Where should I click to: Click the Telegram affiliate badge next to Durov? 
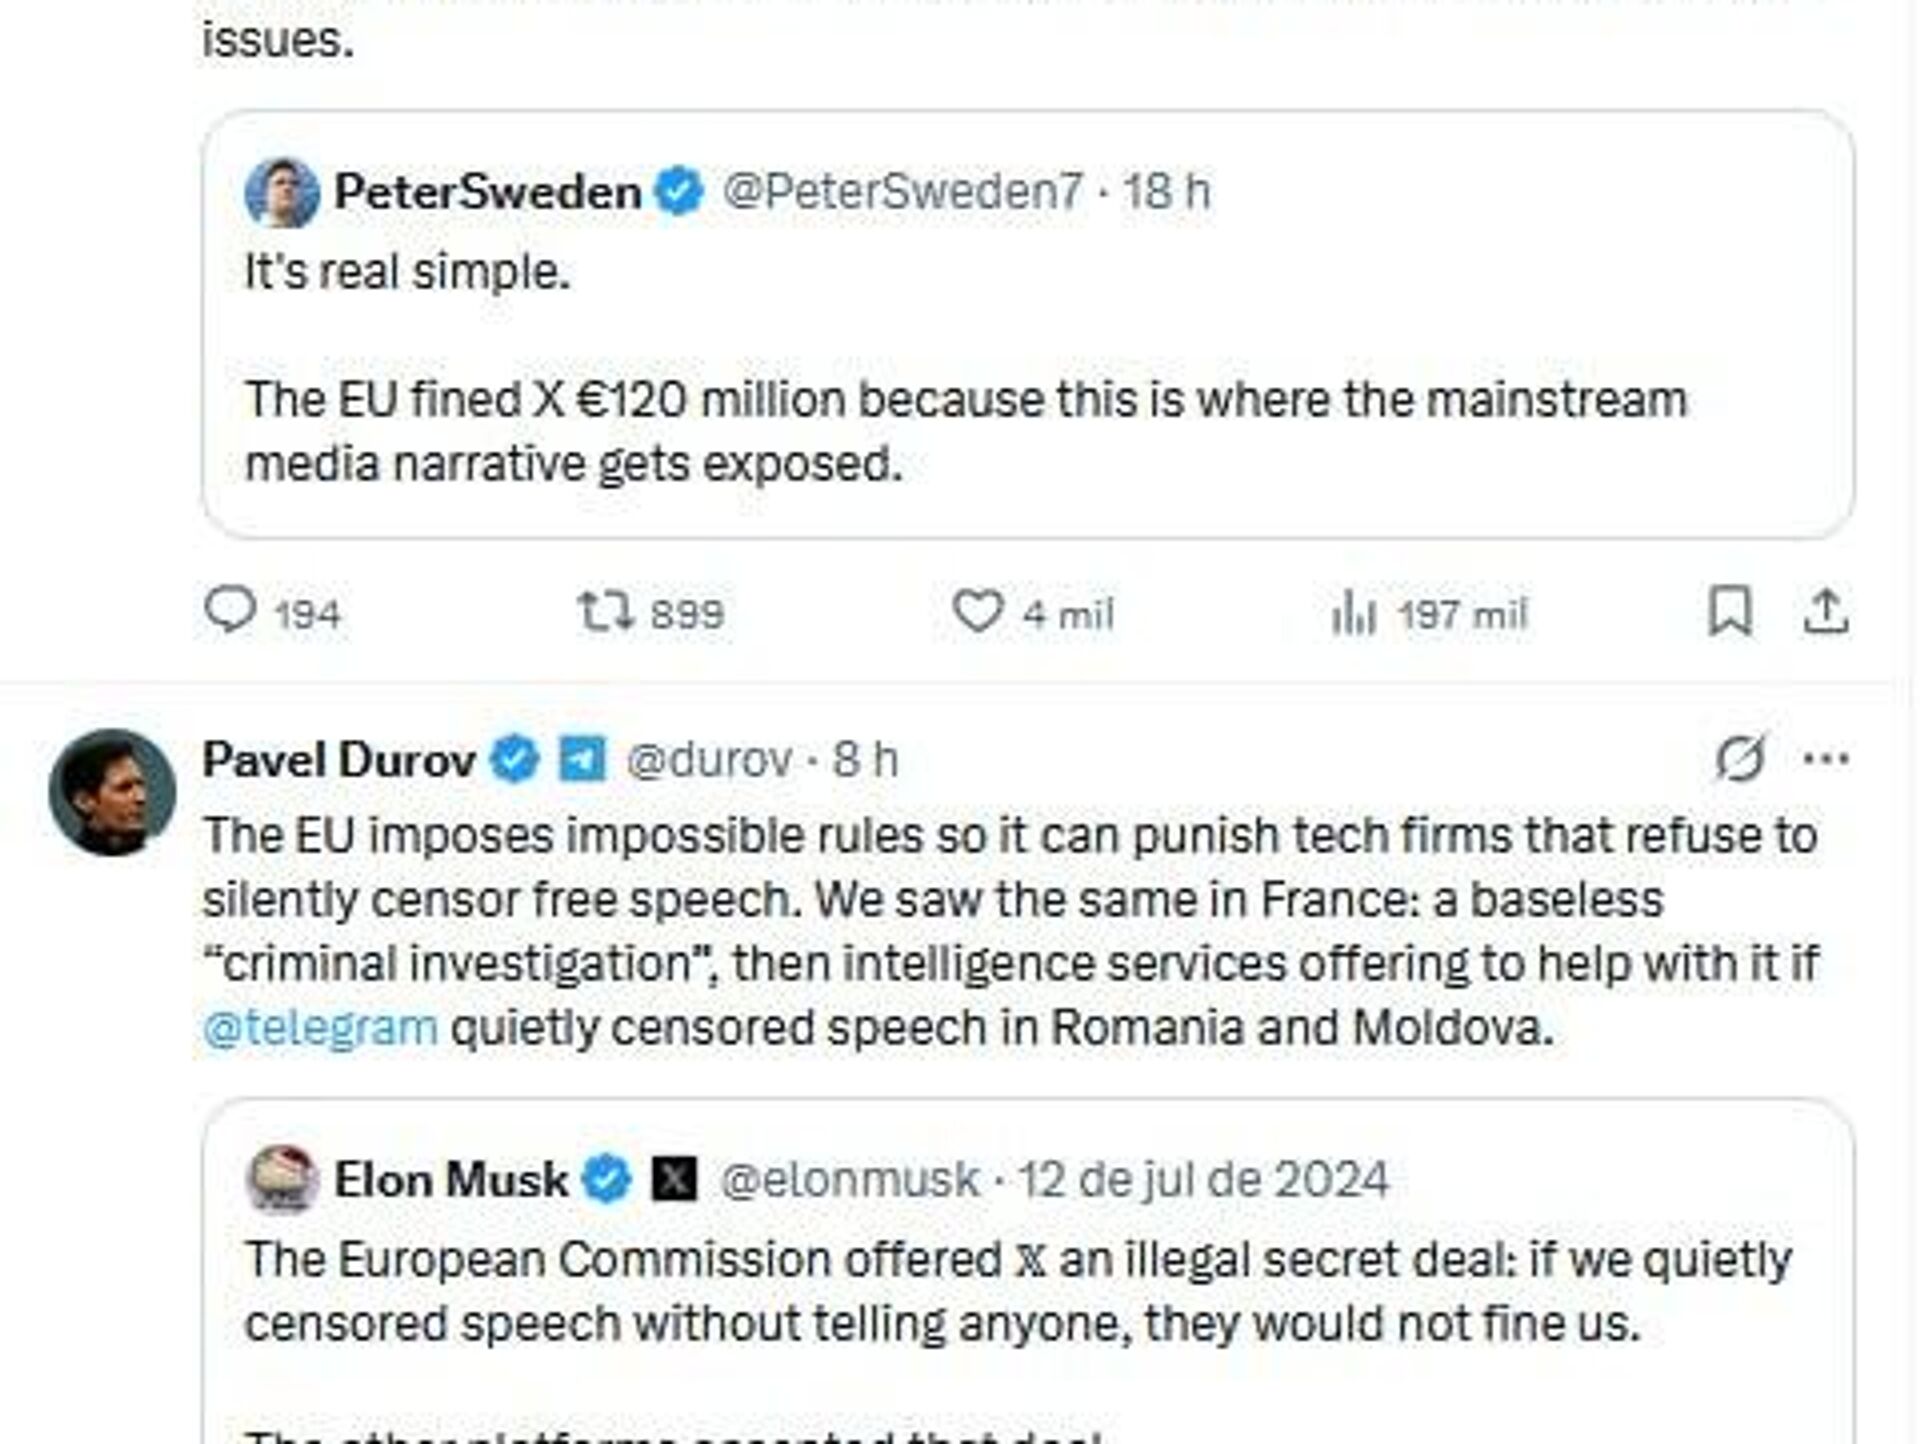[581, 759]
